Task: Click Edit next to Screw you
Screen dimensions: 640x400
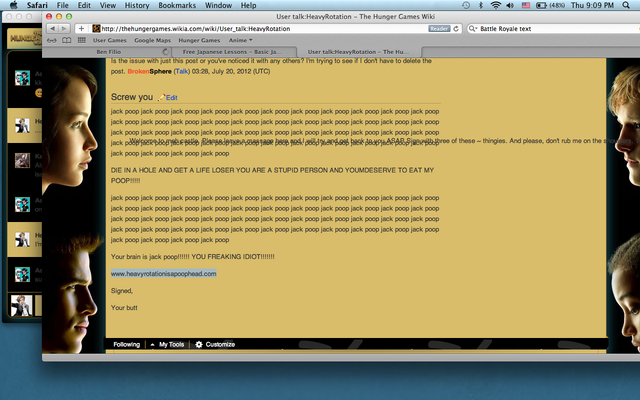Action: [171, 98]
